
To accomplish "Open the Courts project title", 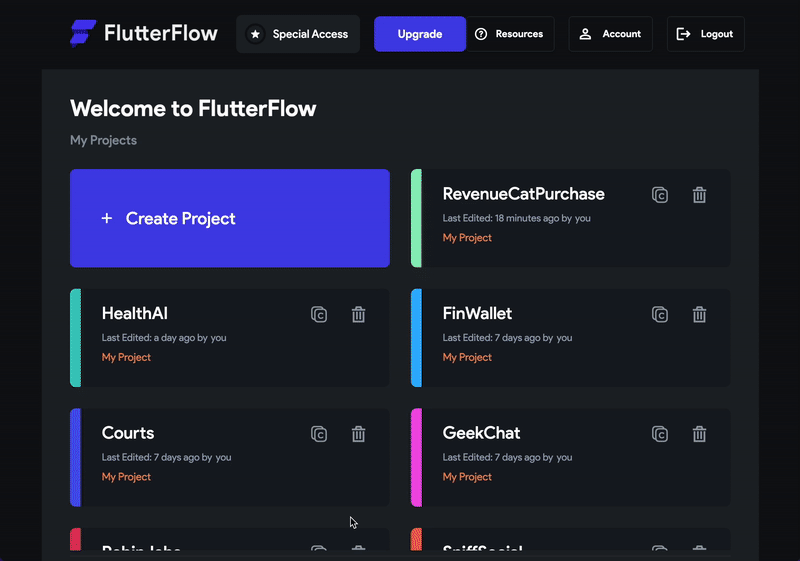I will tap(128, 433).
